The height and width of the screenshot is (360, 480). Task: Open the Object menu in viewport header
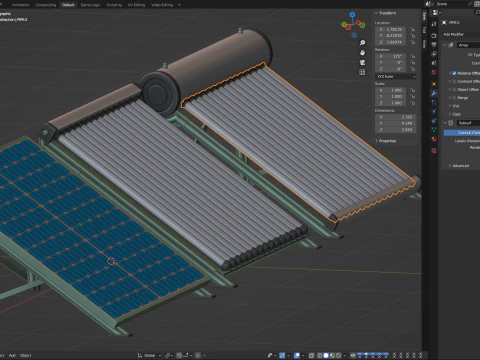26,355
